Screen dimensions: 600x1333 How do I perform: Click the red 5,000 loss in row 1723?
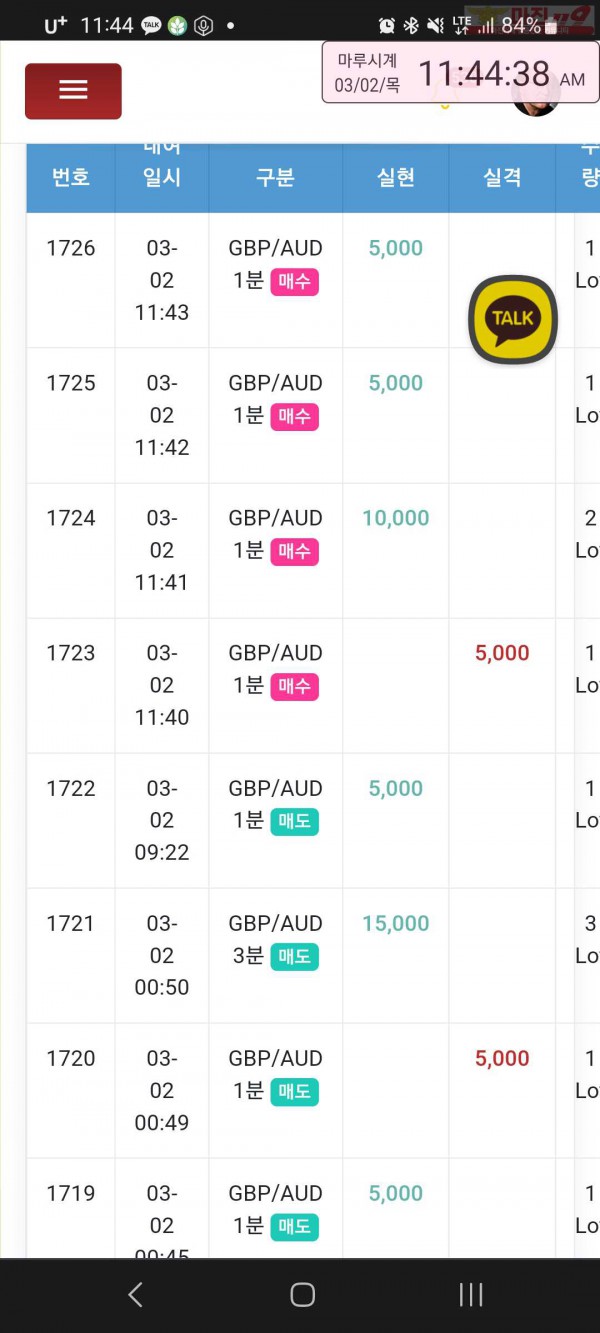tap(502, 653)
